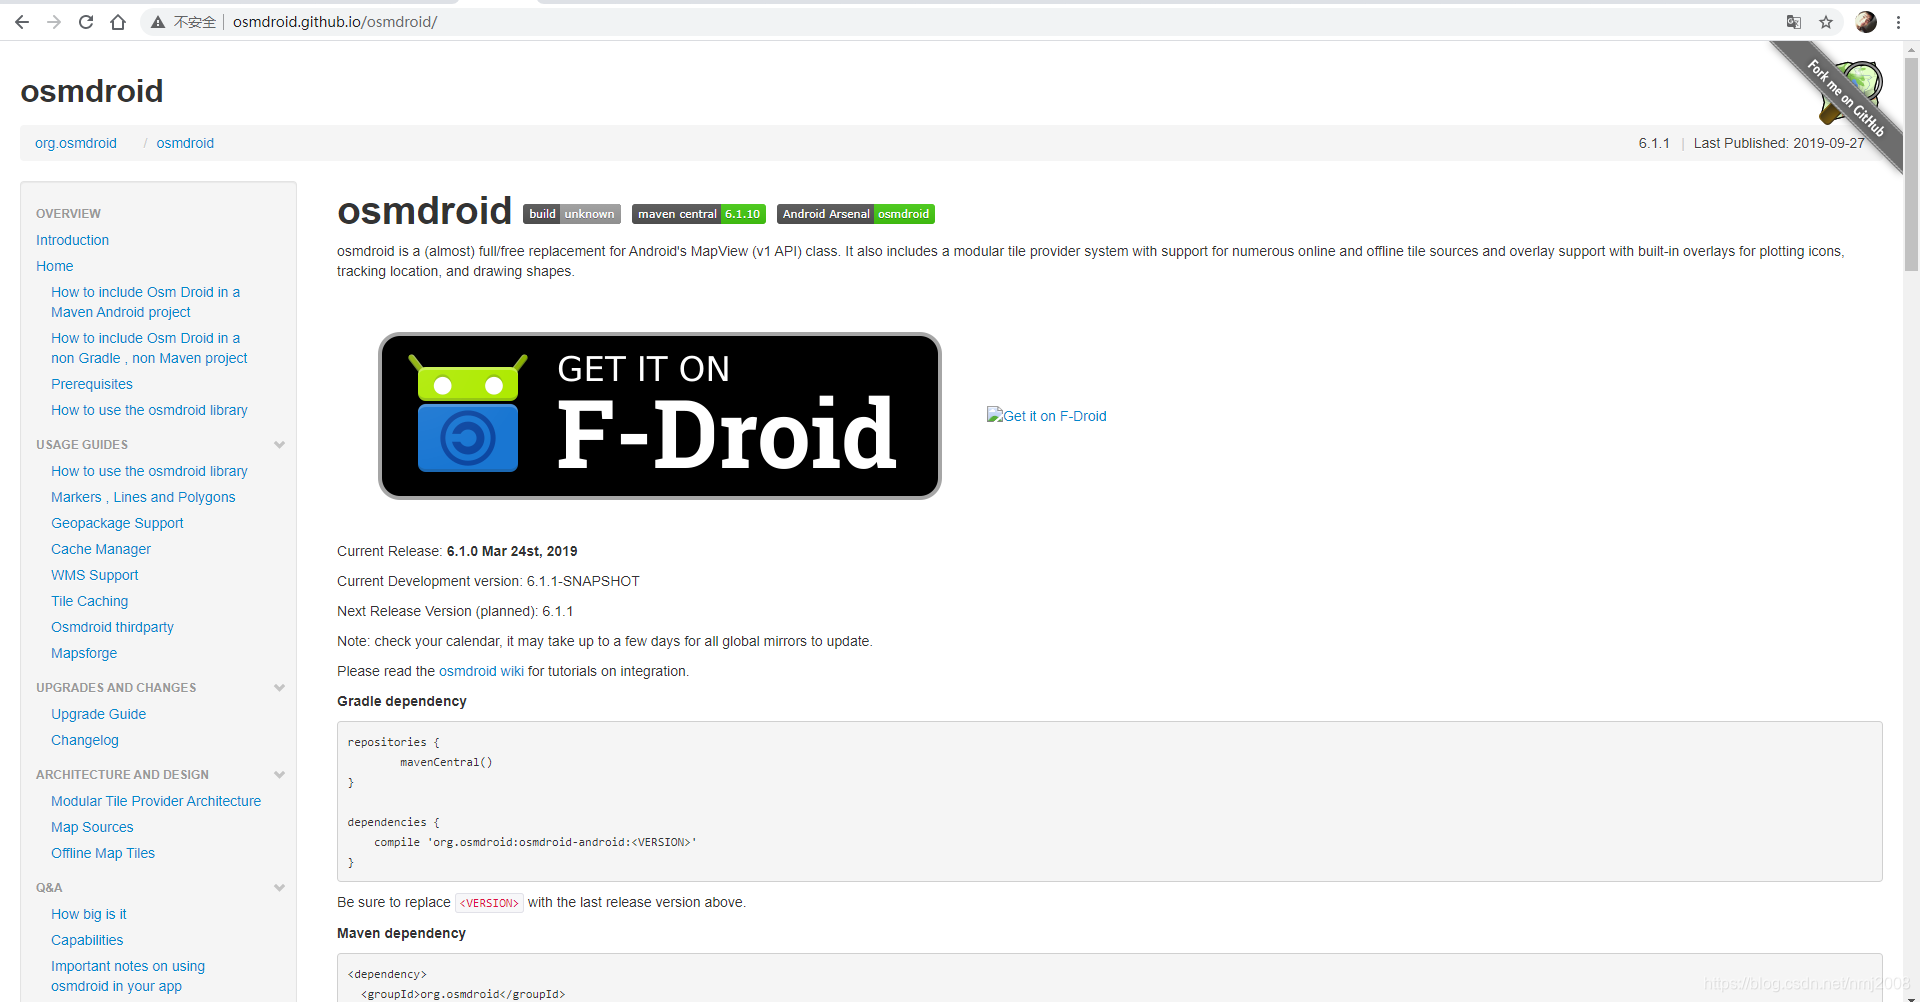Click the not-secure warning icon
This screenshot has width=1920, height=1002.
(158, 22)
